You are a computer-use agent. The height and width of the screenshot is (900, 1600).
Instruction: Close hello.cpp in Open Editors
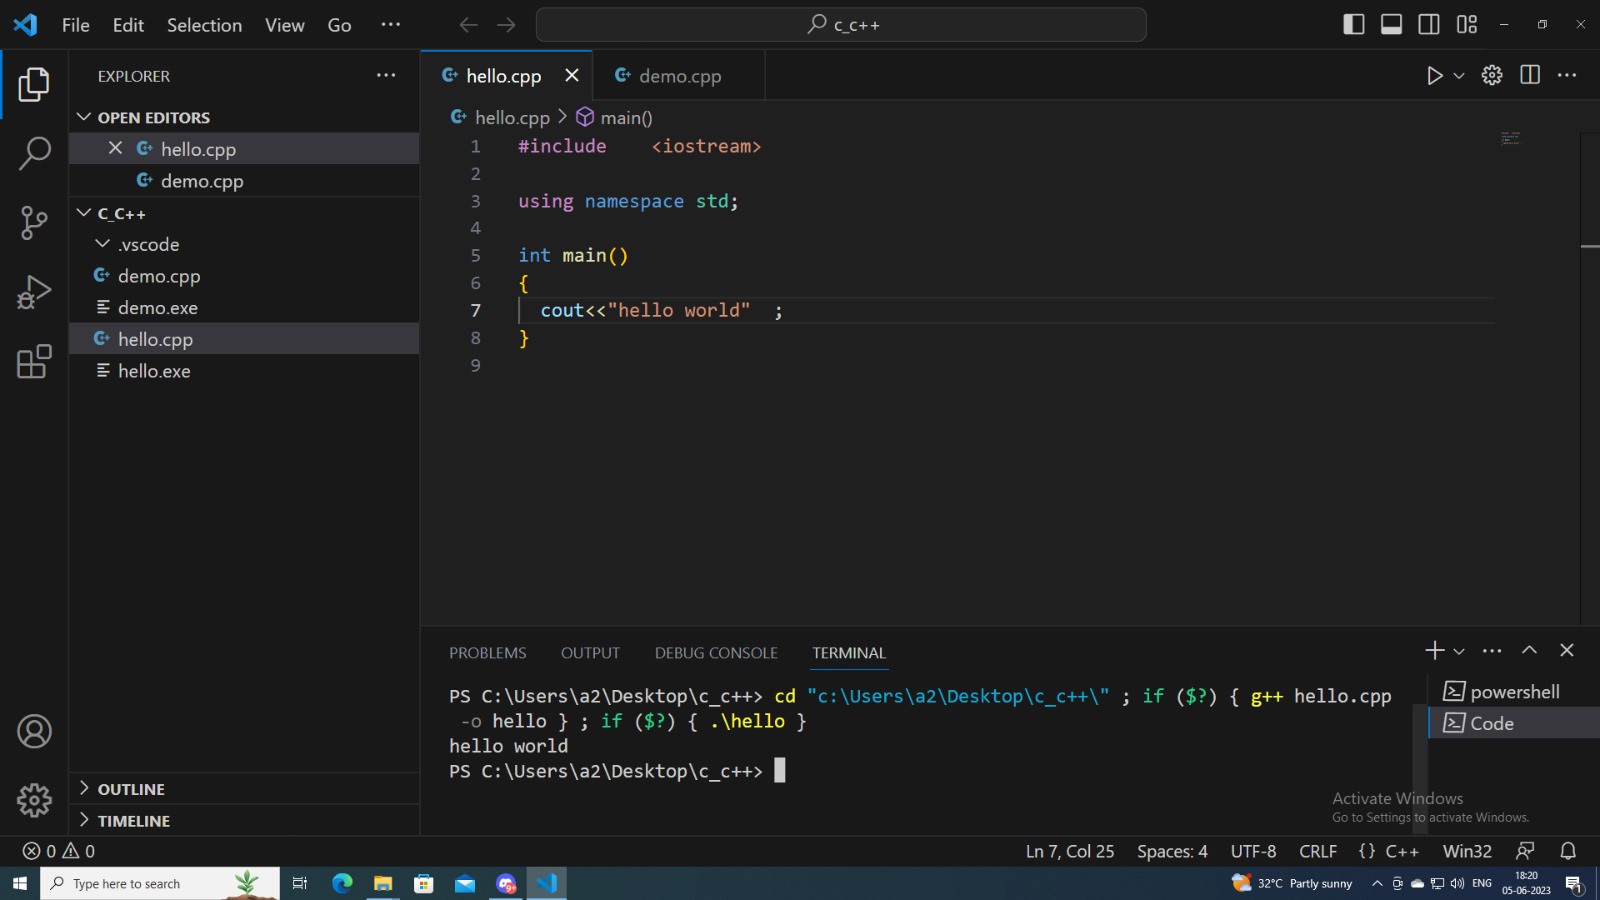[x=115, y=148]
